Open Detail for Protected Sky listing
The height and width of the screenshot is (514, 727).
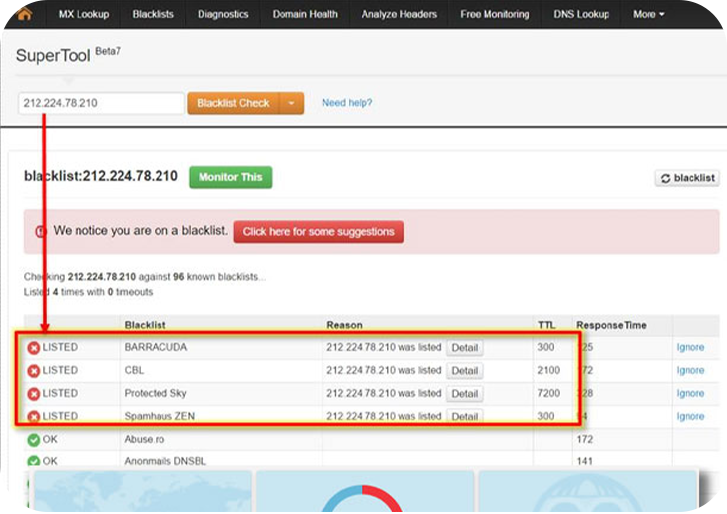click(x=465, y=393)
